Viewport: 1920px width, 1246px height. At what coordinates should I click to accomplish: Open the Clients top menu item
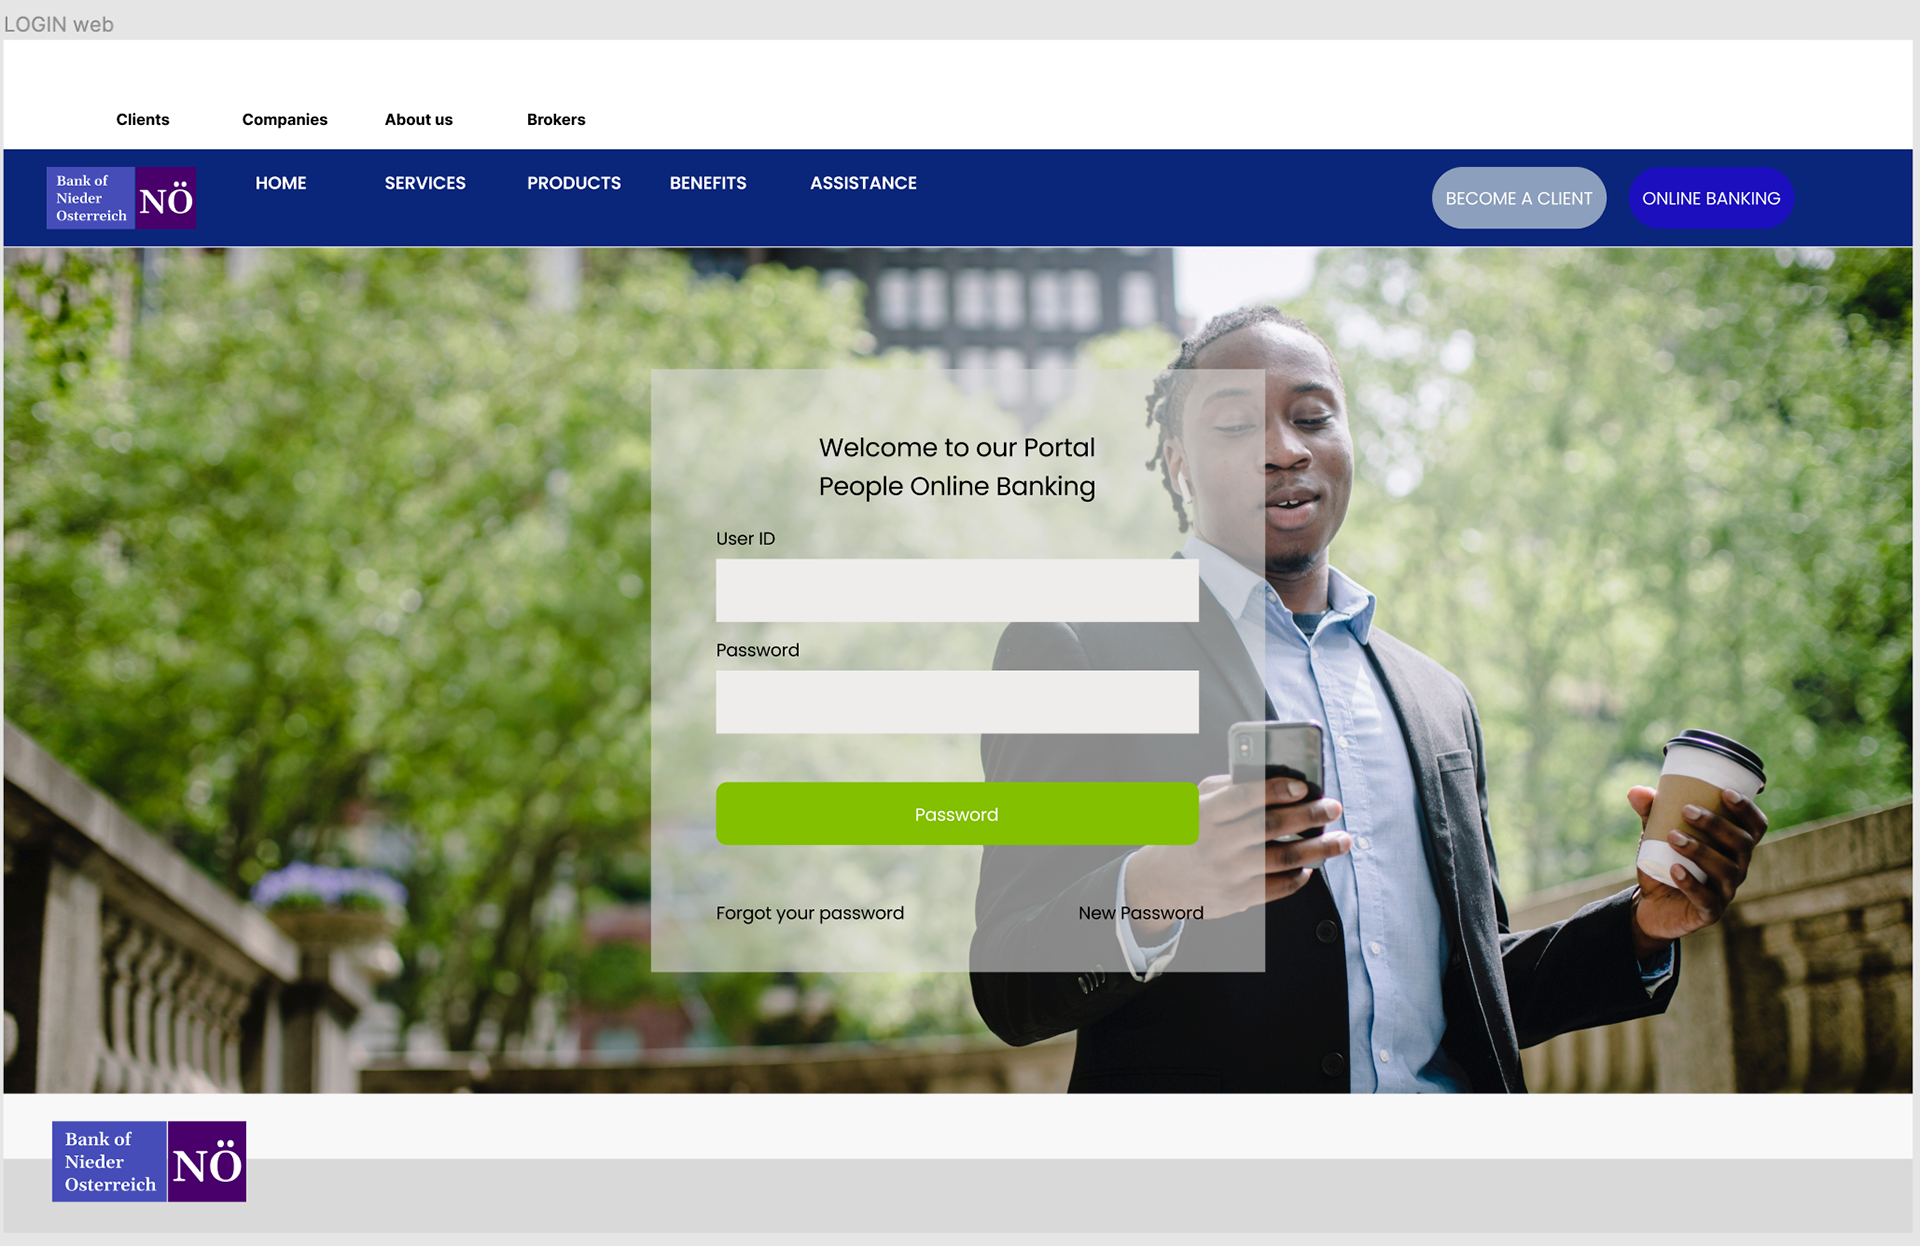coord(143,119)
